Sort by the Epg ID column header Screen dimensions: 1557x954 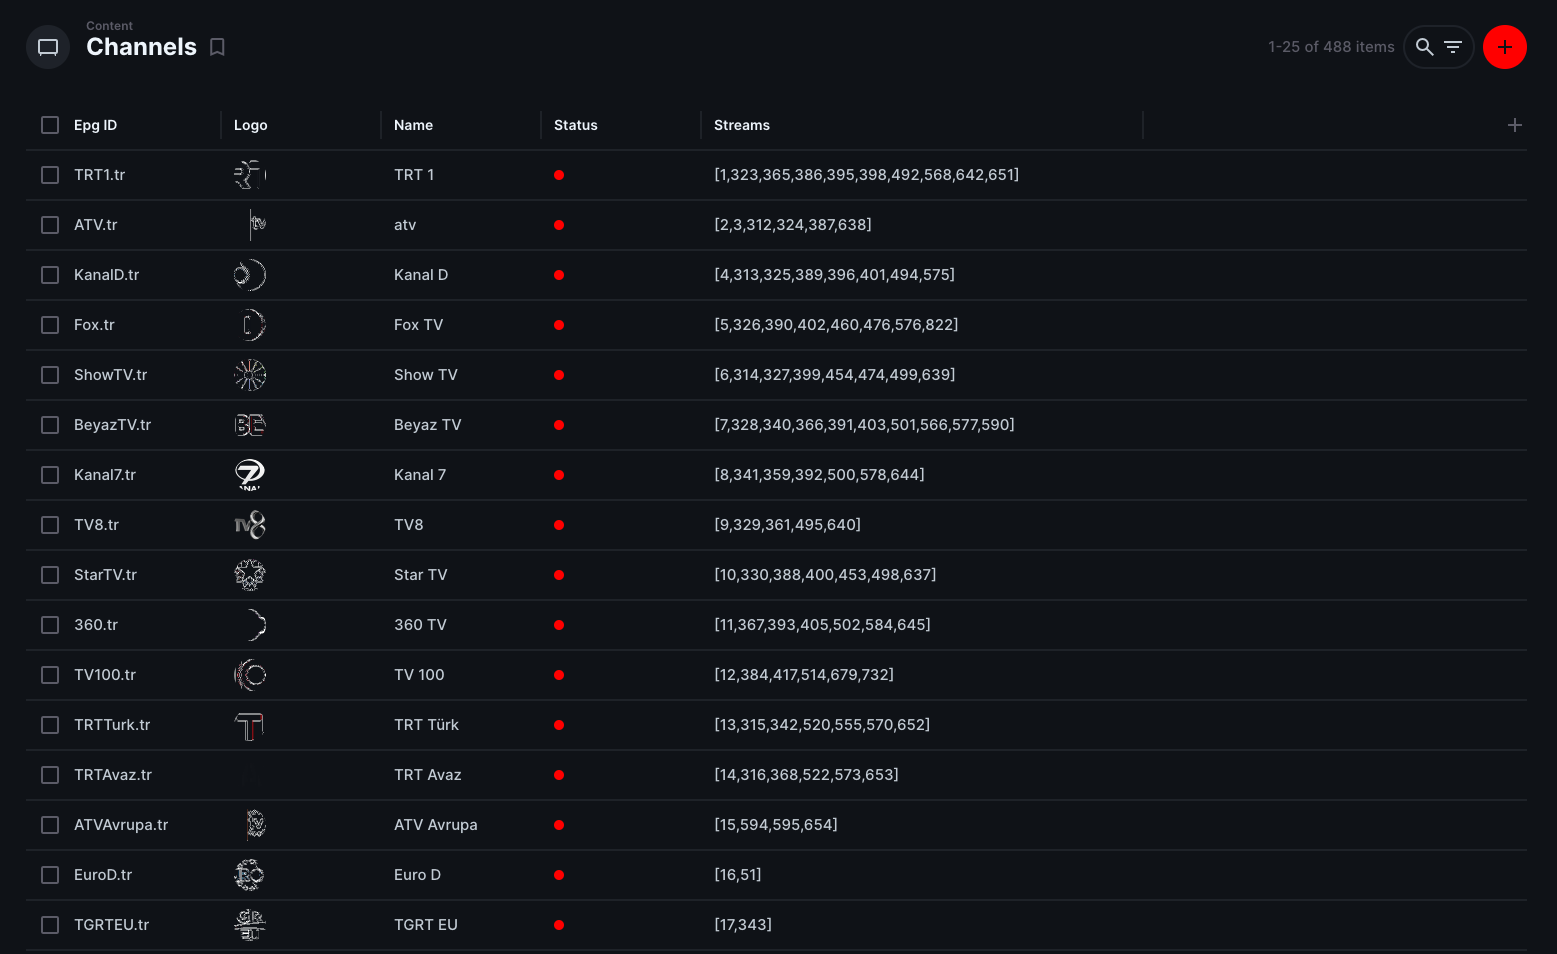(96, 125)
